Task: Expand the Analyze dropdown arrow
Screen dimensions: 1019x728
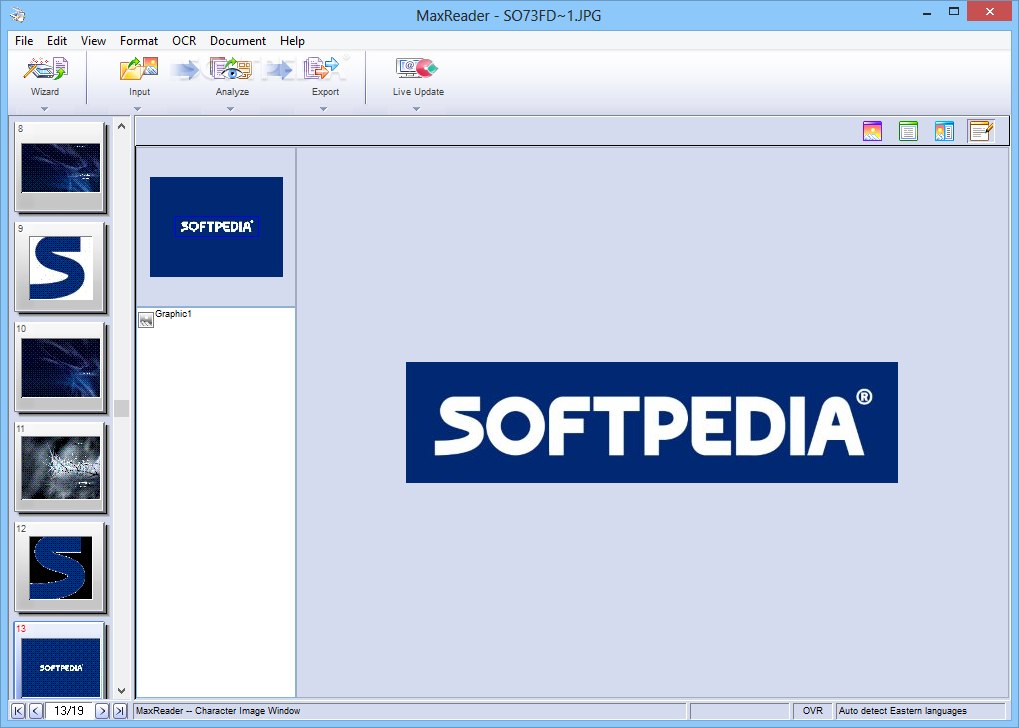Action: pos(230,109)
